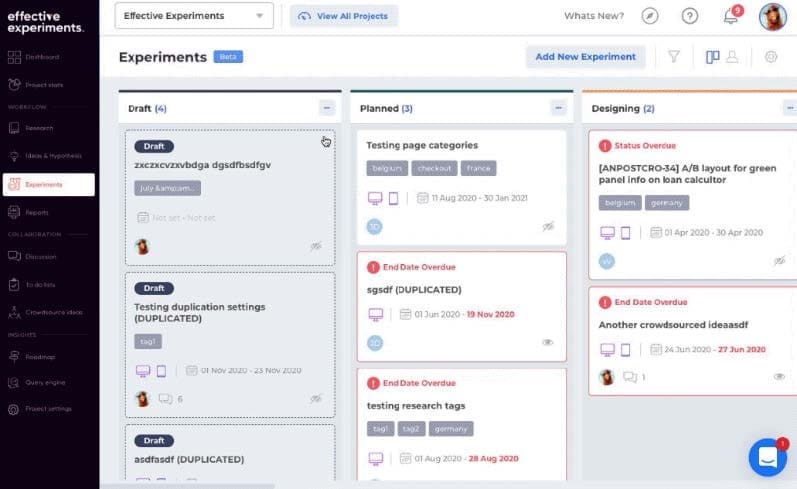Open testing research tags experiment
Viewport: 797px width, 489px height.
416,406
